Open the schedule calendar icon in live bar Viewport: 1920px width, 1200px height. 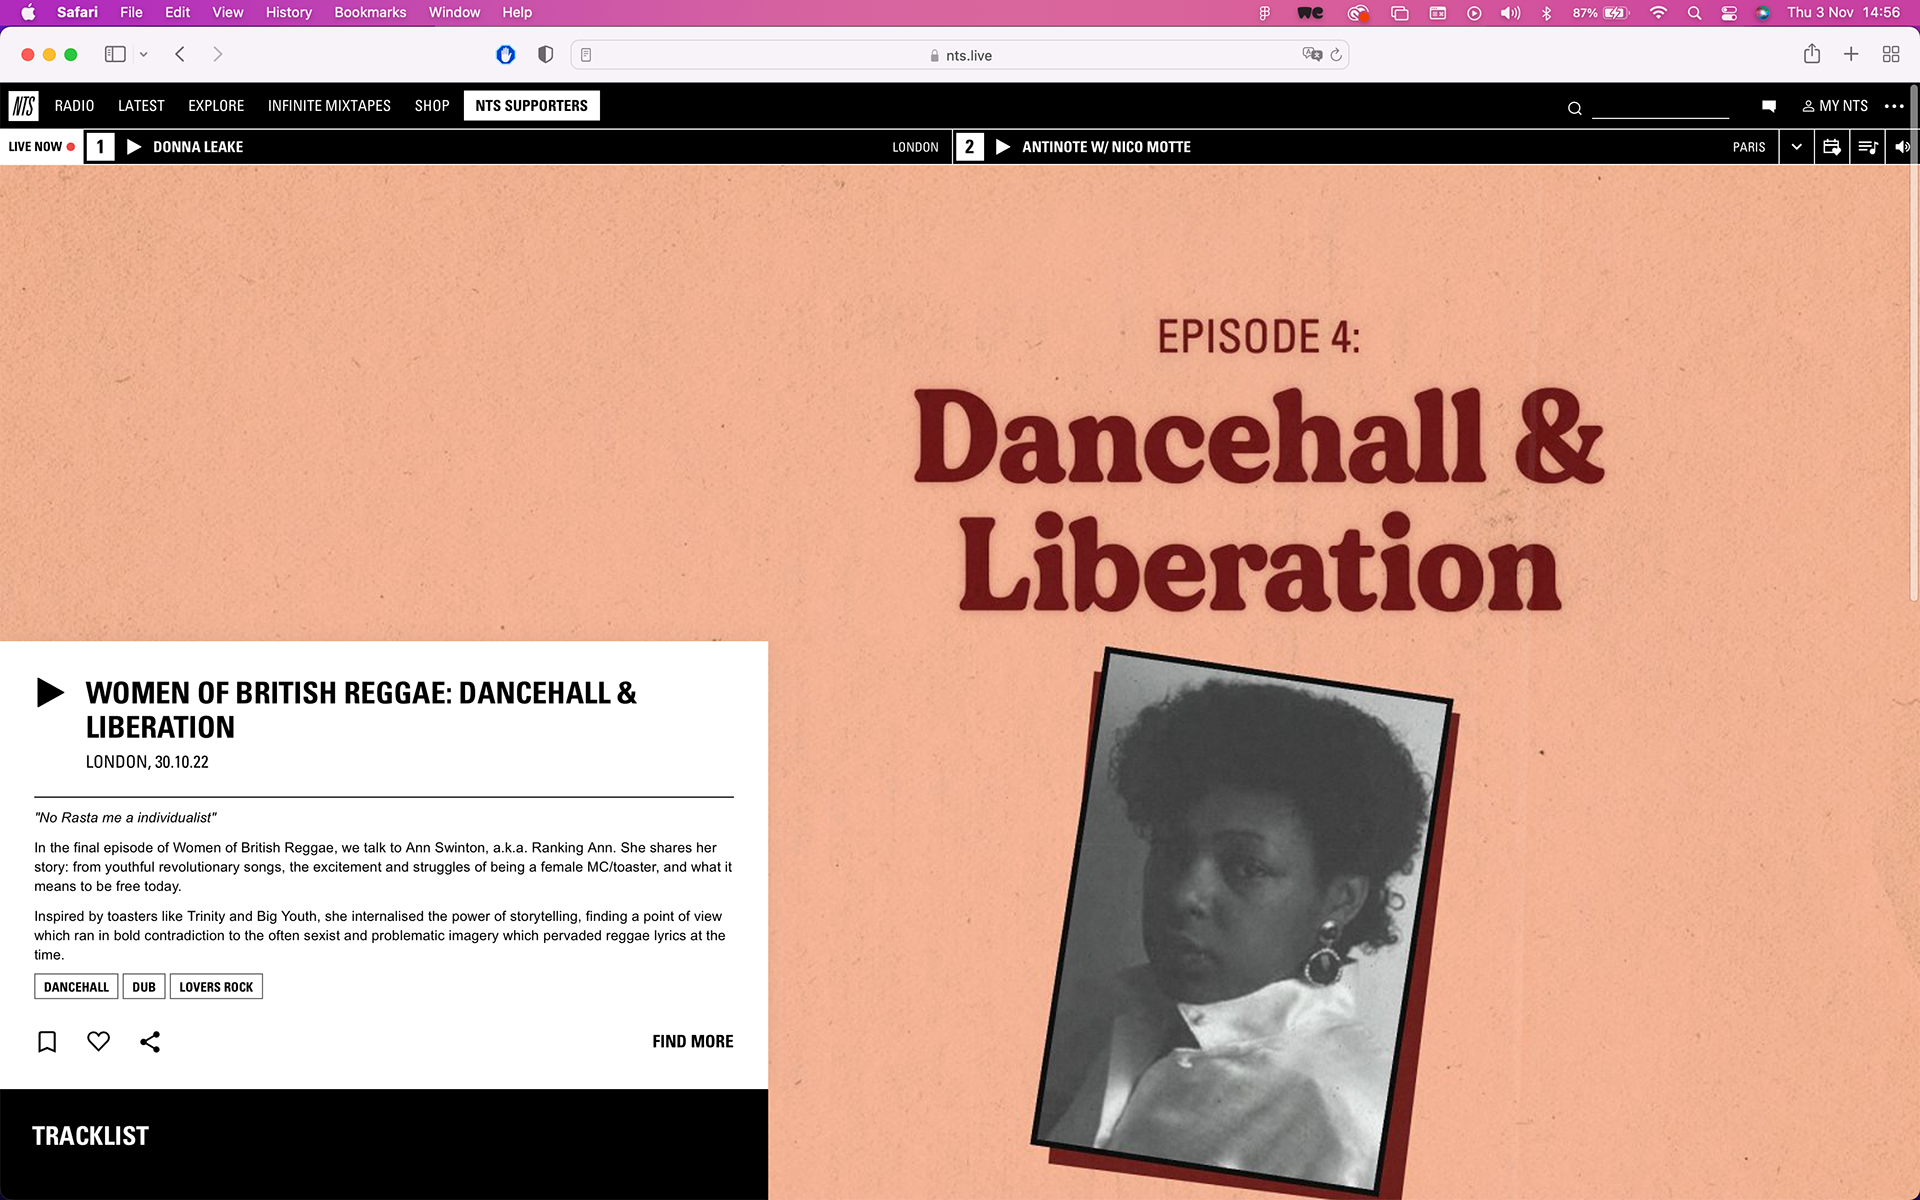pos(1832,147)
